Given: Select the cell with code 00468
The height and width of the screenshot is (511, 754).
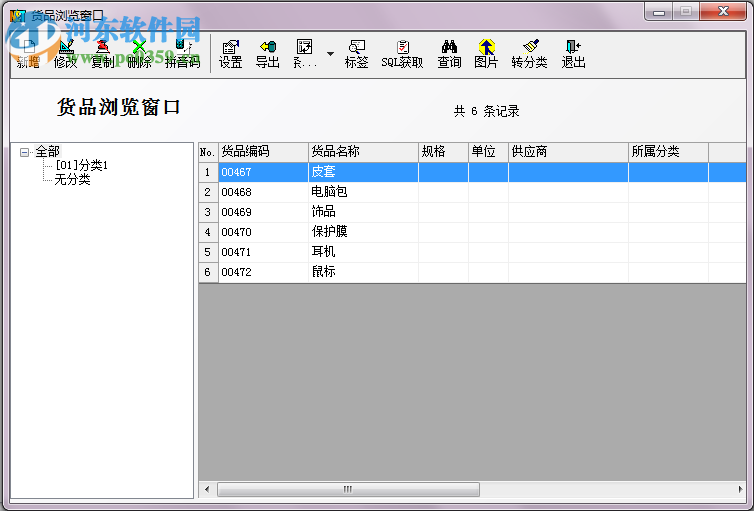Looking at the screenshot, I should click(x=263, y=192).
